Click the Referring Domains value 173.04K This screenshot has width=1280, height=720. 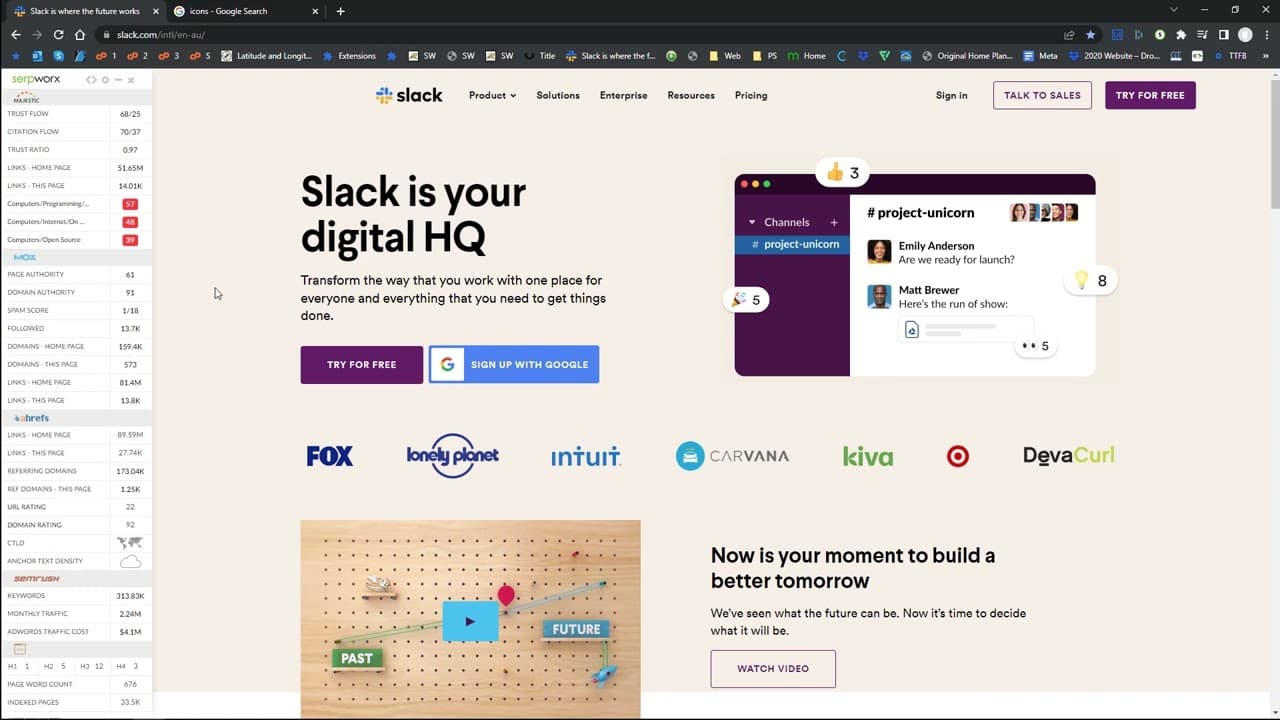tap(130, 471)
